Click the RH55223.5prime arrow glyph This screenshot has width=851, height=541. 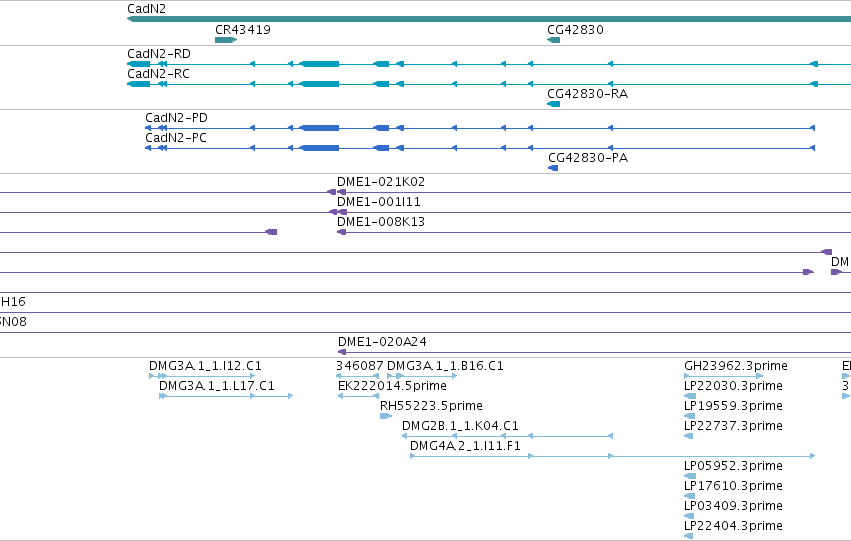pyautogui.click(x=386, y=416)
